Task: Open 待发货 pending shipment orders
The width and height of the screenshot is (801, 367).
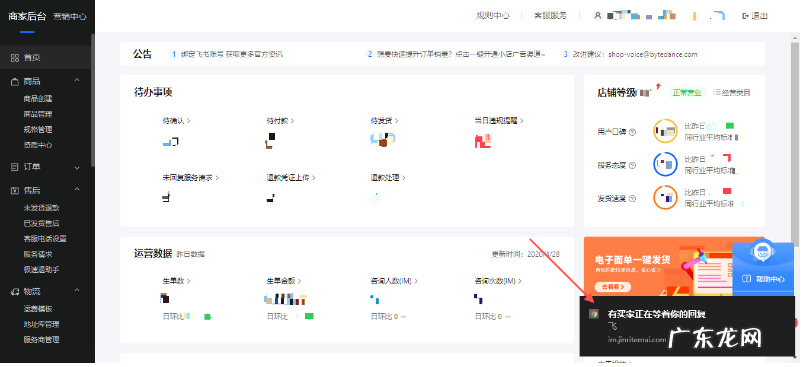Action: (385, 121)
